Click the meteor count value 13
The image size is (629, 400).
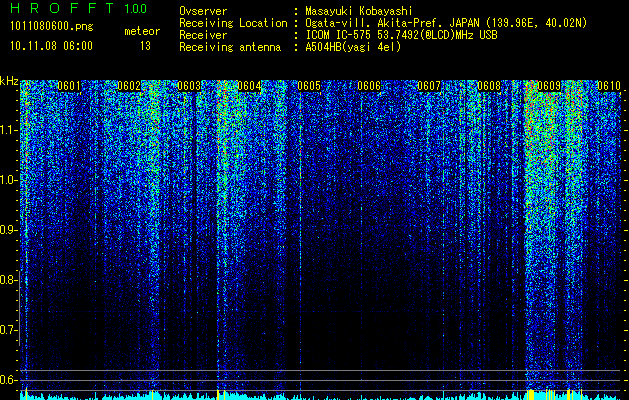click(145, 46)
